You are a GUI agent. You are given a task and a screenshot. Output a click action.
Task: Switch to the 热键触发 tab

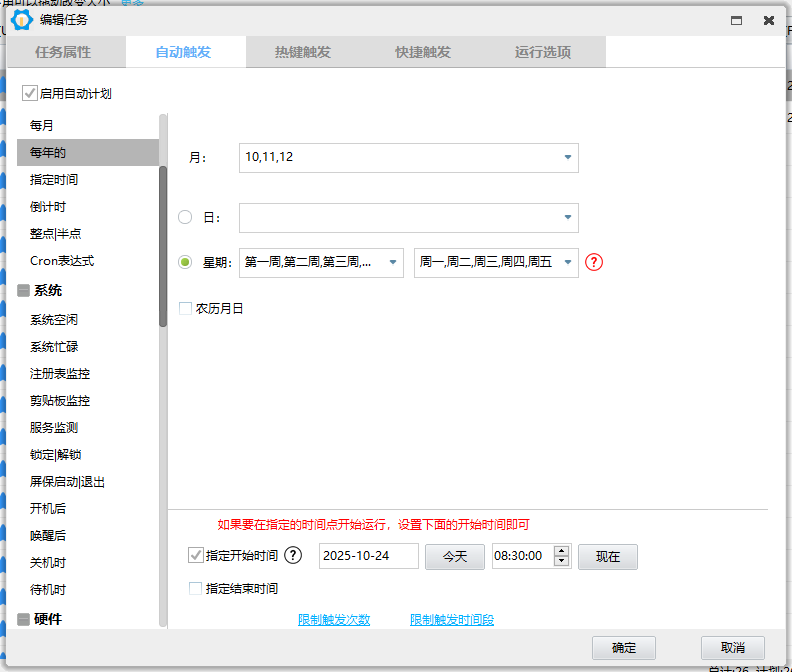pyautogui.click(x=305, y=52)
